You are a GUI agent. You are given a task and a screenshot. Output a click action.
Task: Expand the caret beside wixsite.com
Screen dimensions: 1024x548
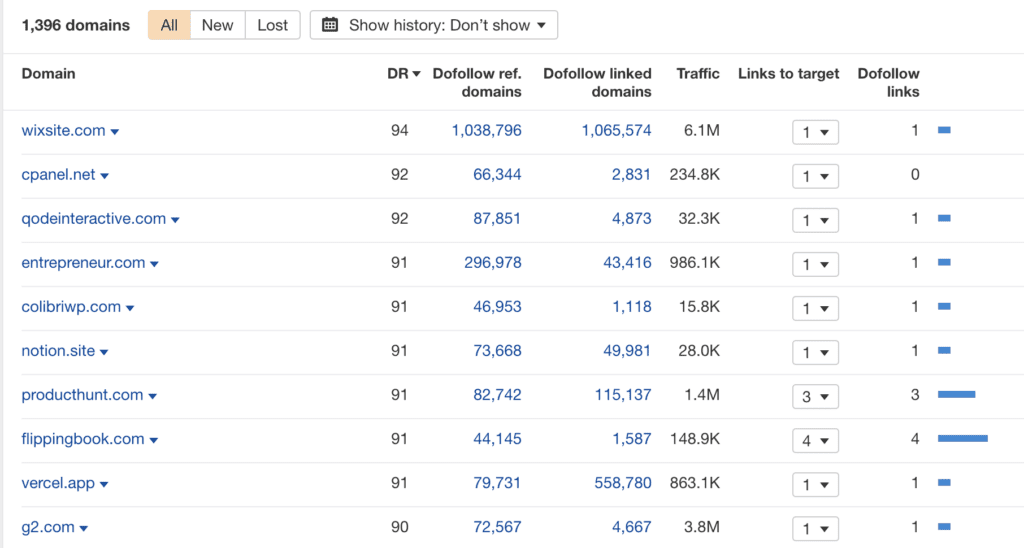click(x=115, y=132)
